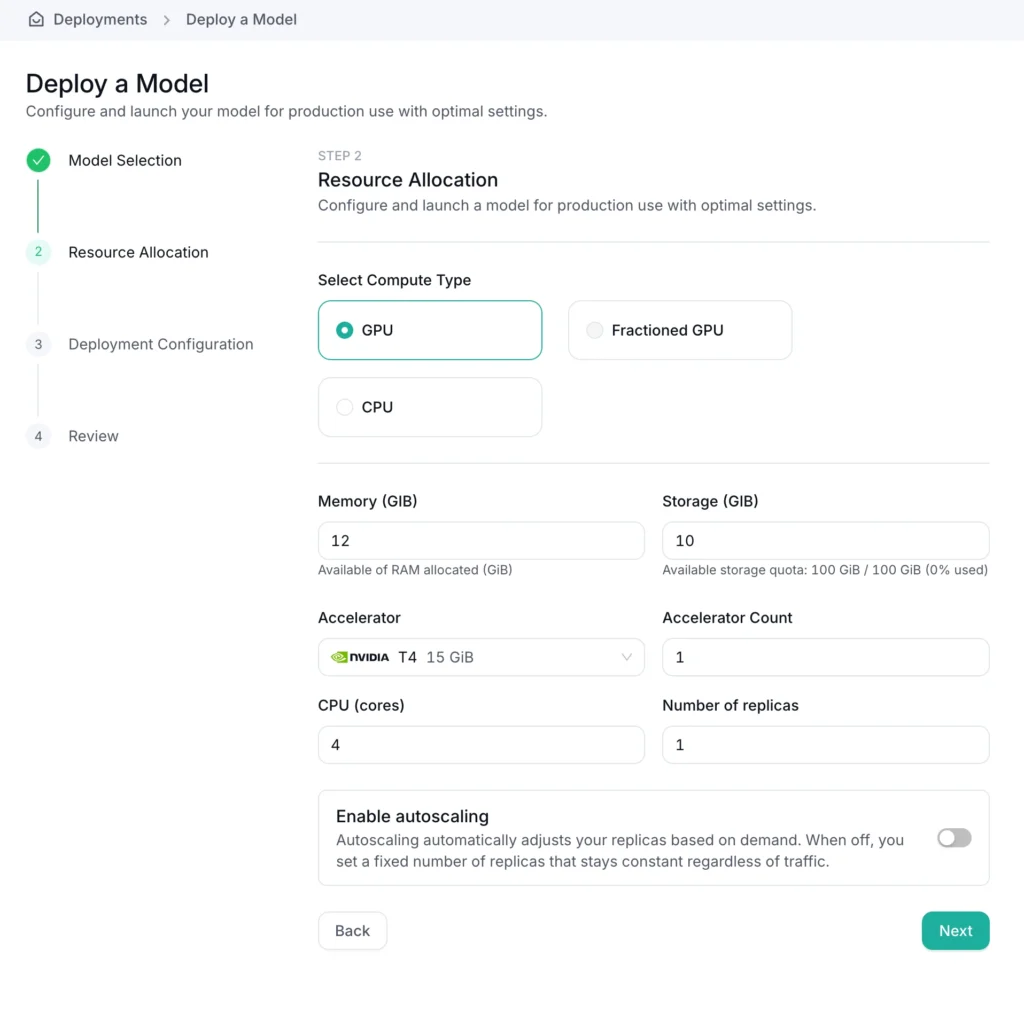The image size is (1024, 1013).
Task: Click the green Model Selection checkmark icon
Action: click(38, 160)
